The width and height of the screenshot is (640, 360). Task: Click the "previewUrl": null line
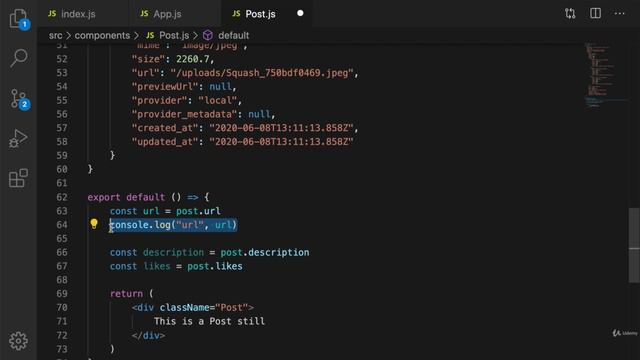tap(184, 87)
